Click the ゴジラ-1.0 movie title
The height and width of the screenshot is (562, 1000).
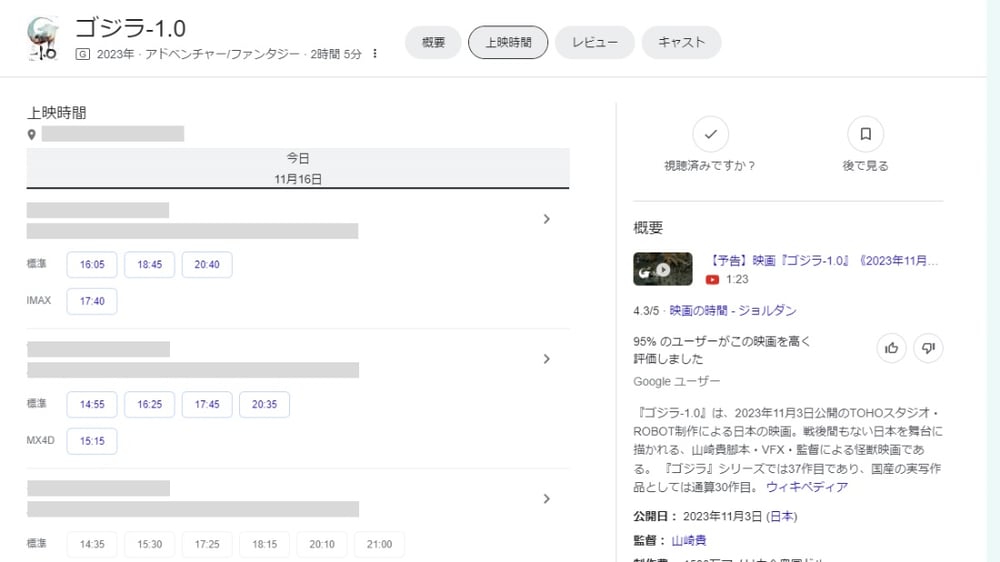[130, 28]
